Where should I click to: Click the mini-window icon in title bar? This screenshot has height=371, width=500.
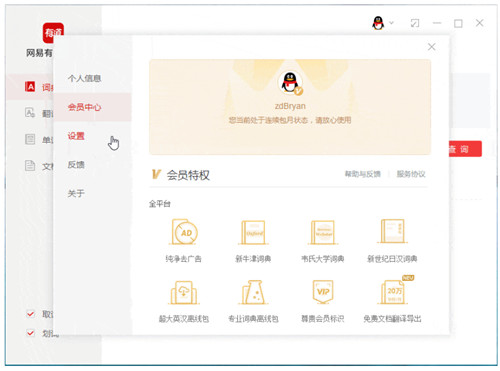(415, 23)
